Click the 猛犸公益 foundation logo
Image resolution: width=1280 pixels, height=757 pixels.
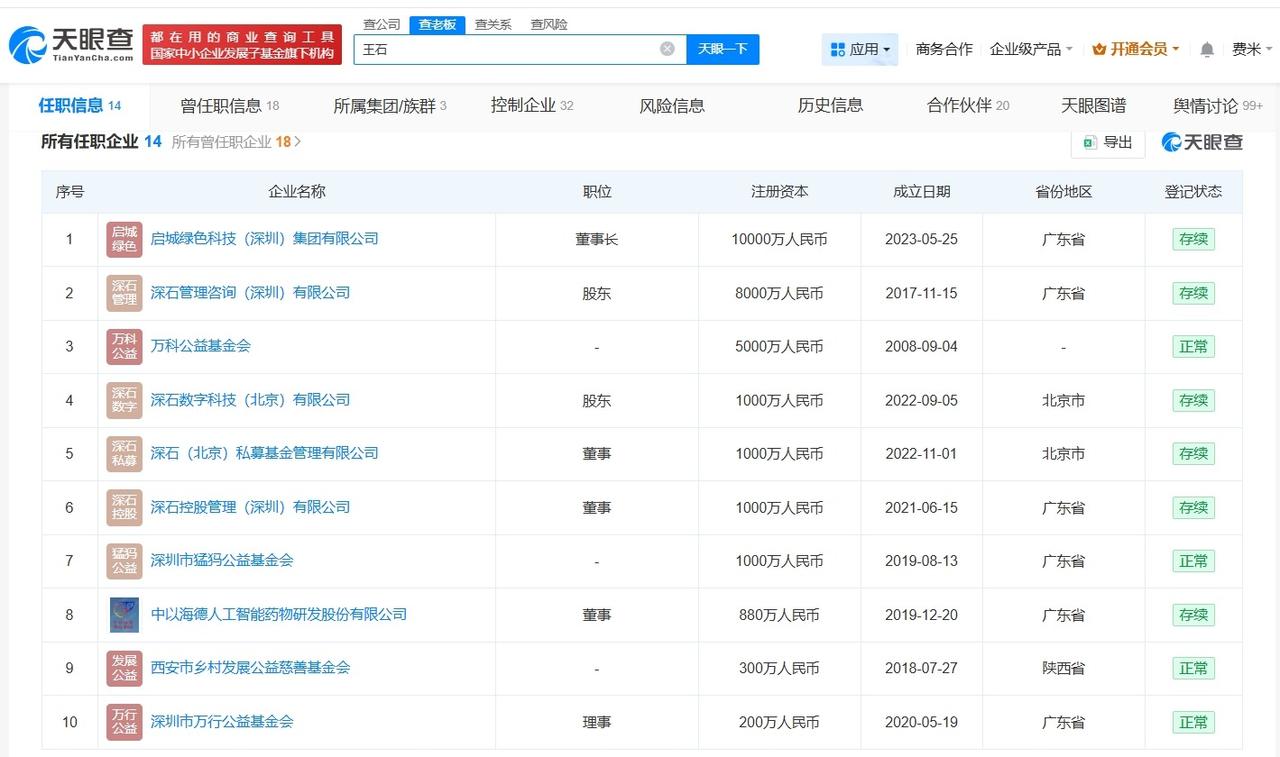(123, 561)
